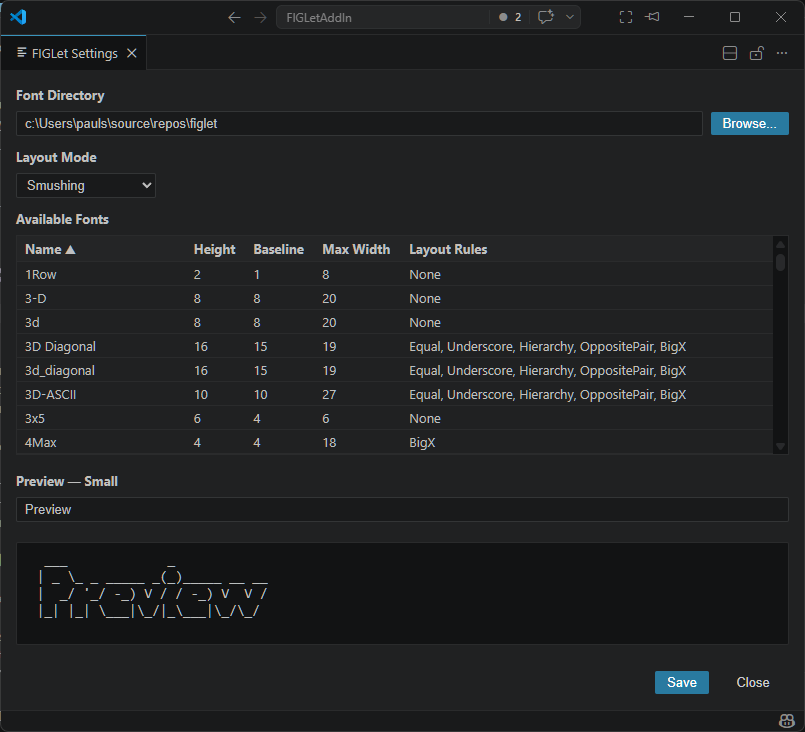The height and width of the screenshot is (732, 805).
Task: Go back with the left arrow
Action: [234, 17]
